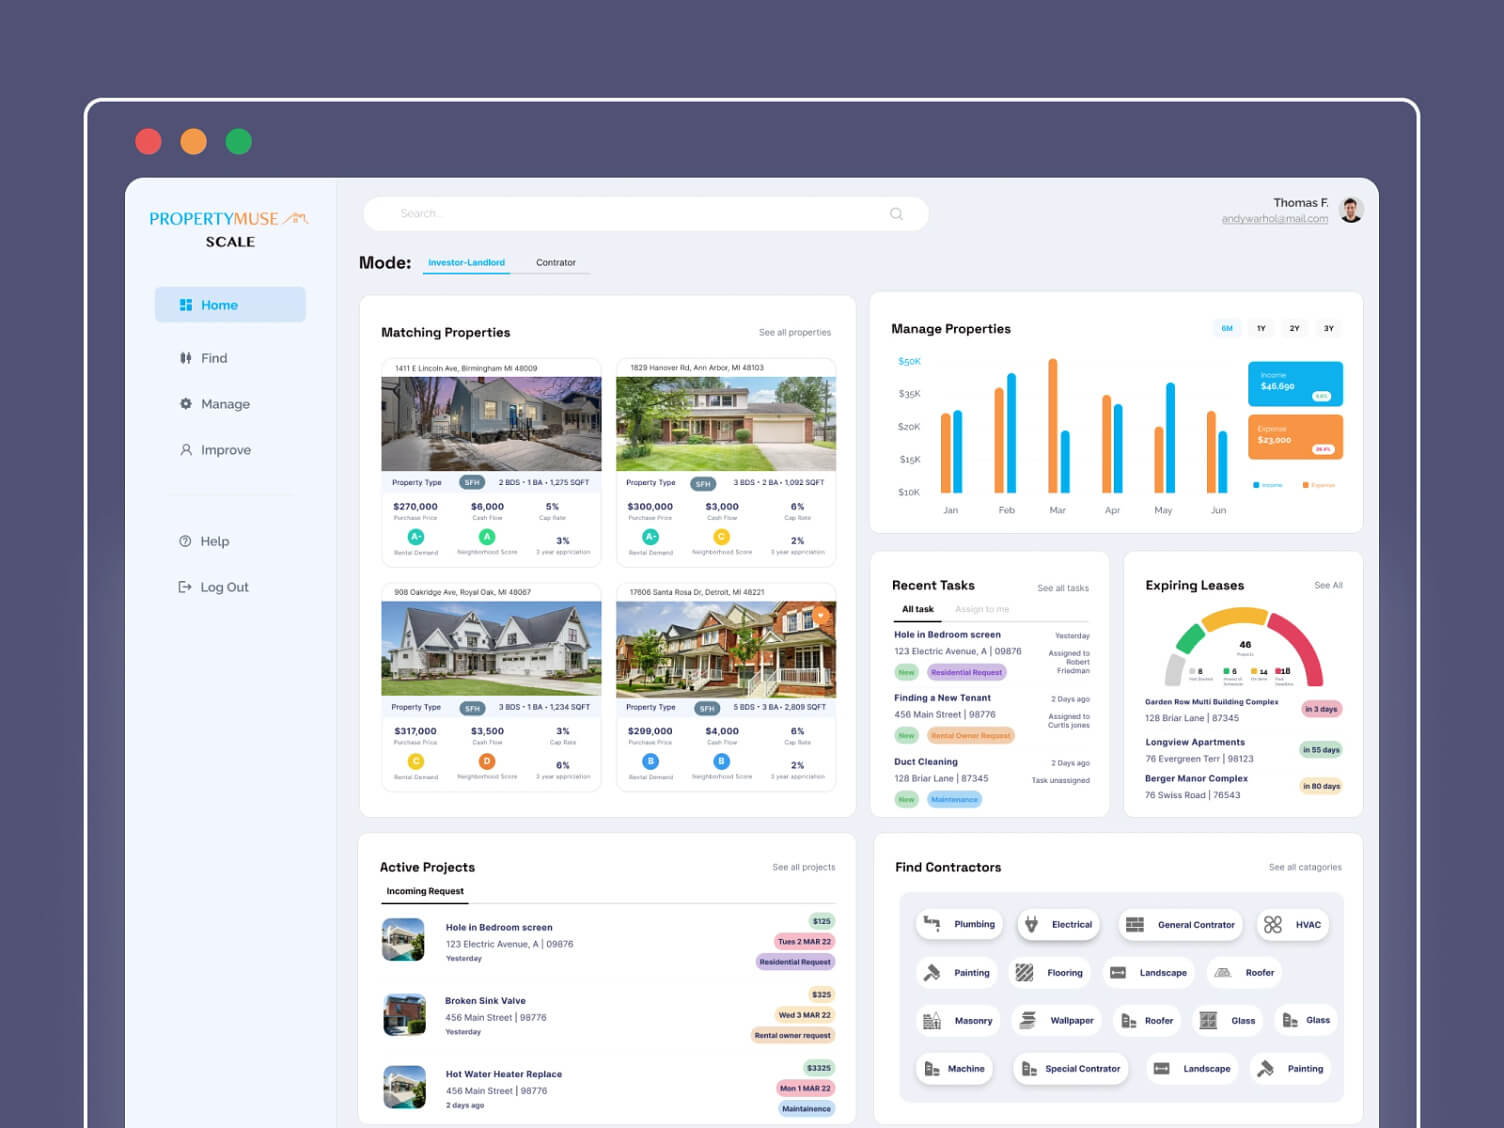Click inside the Search field

click(645, 214)
